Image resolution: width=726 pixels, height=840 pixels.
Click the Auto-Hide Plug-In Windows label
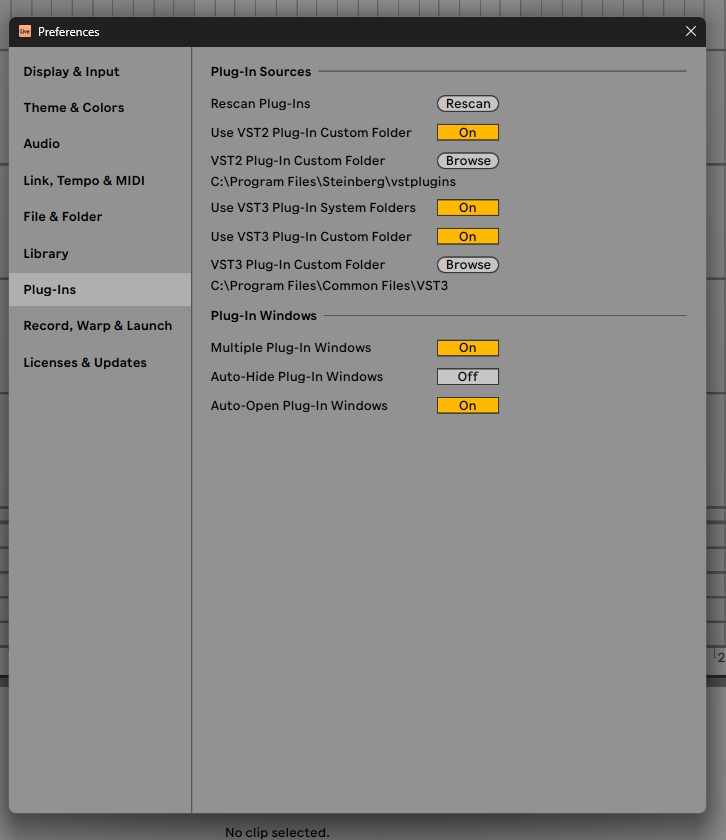click(296, 377)
